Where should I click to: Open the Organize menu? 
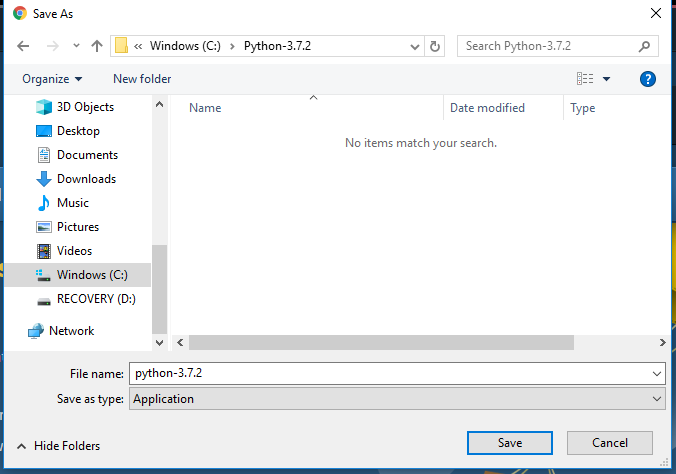click(52, 79)
